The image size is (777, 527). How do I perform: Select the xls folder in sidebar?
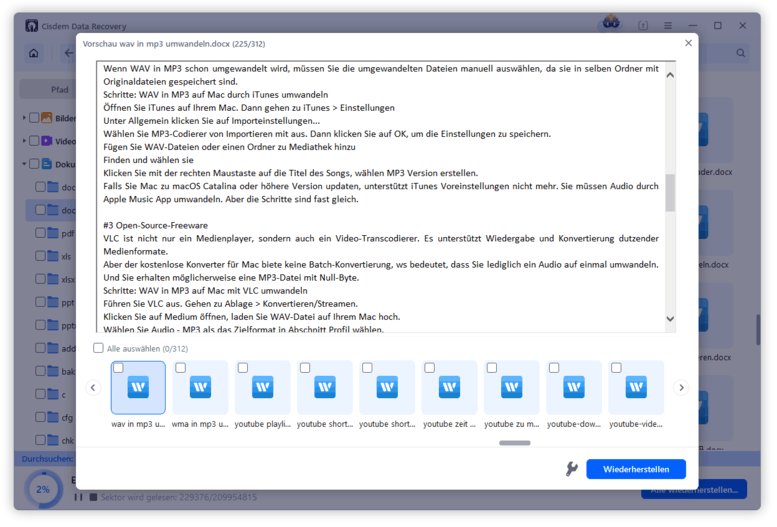[60, 256]
